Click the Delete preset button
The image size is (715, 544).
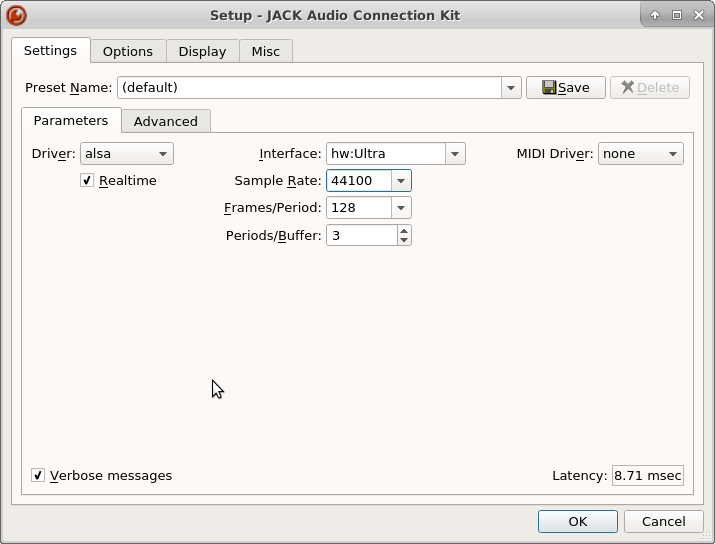[650, 88]
